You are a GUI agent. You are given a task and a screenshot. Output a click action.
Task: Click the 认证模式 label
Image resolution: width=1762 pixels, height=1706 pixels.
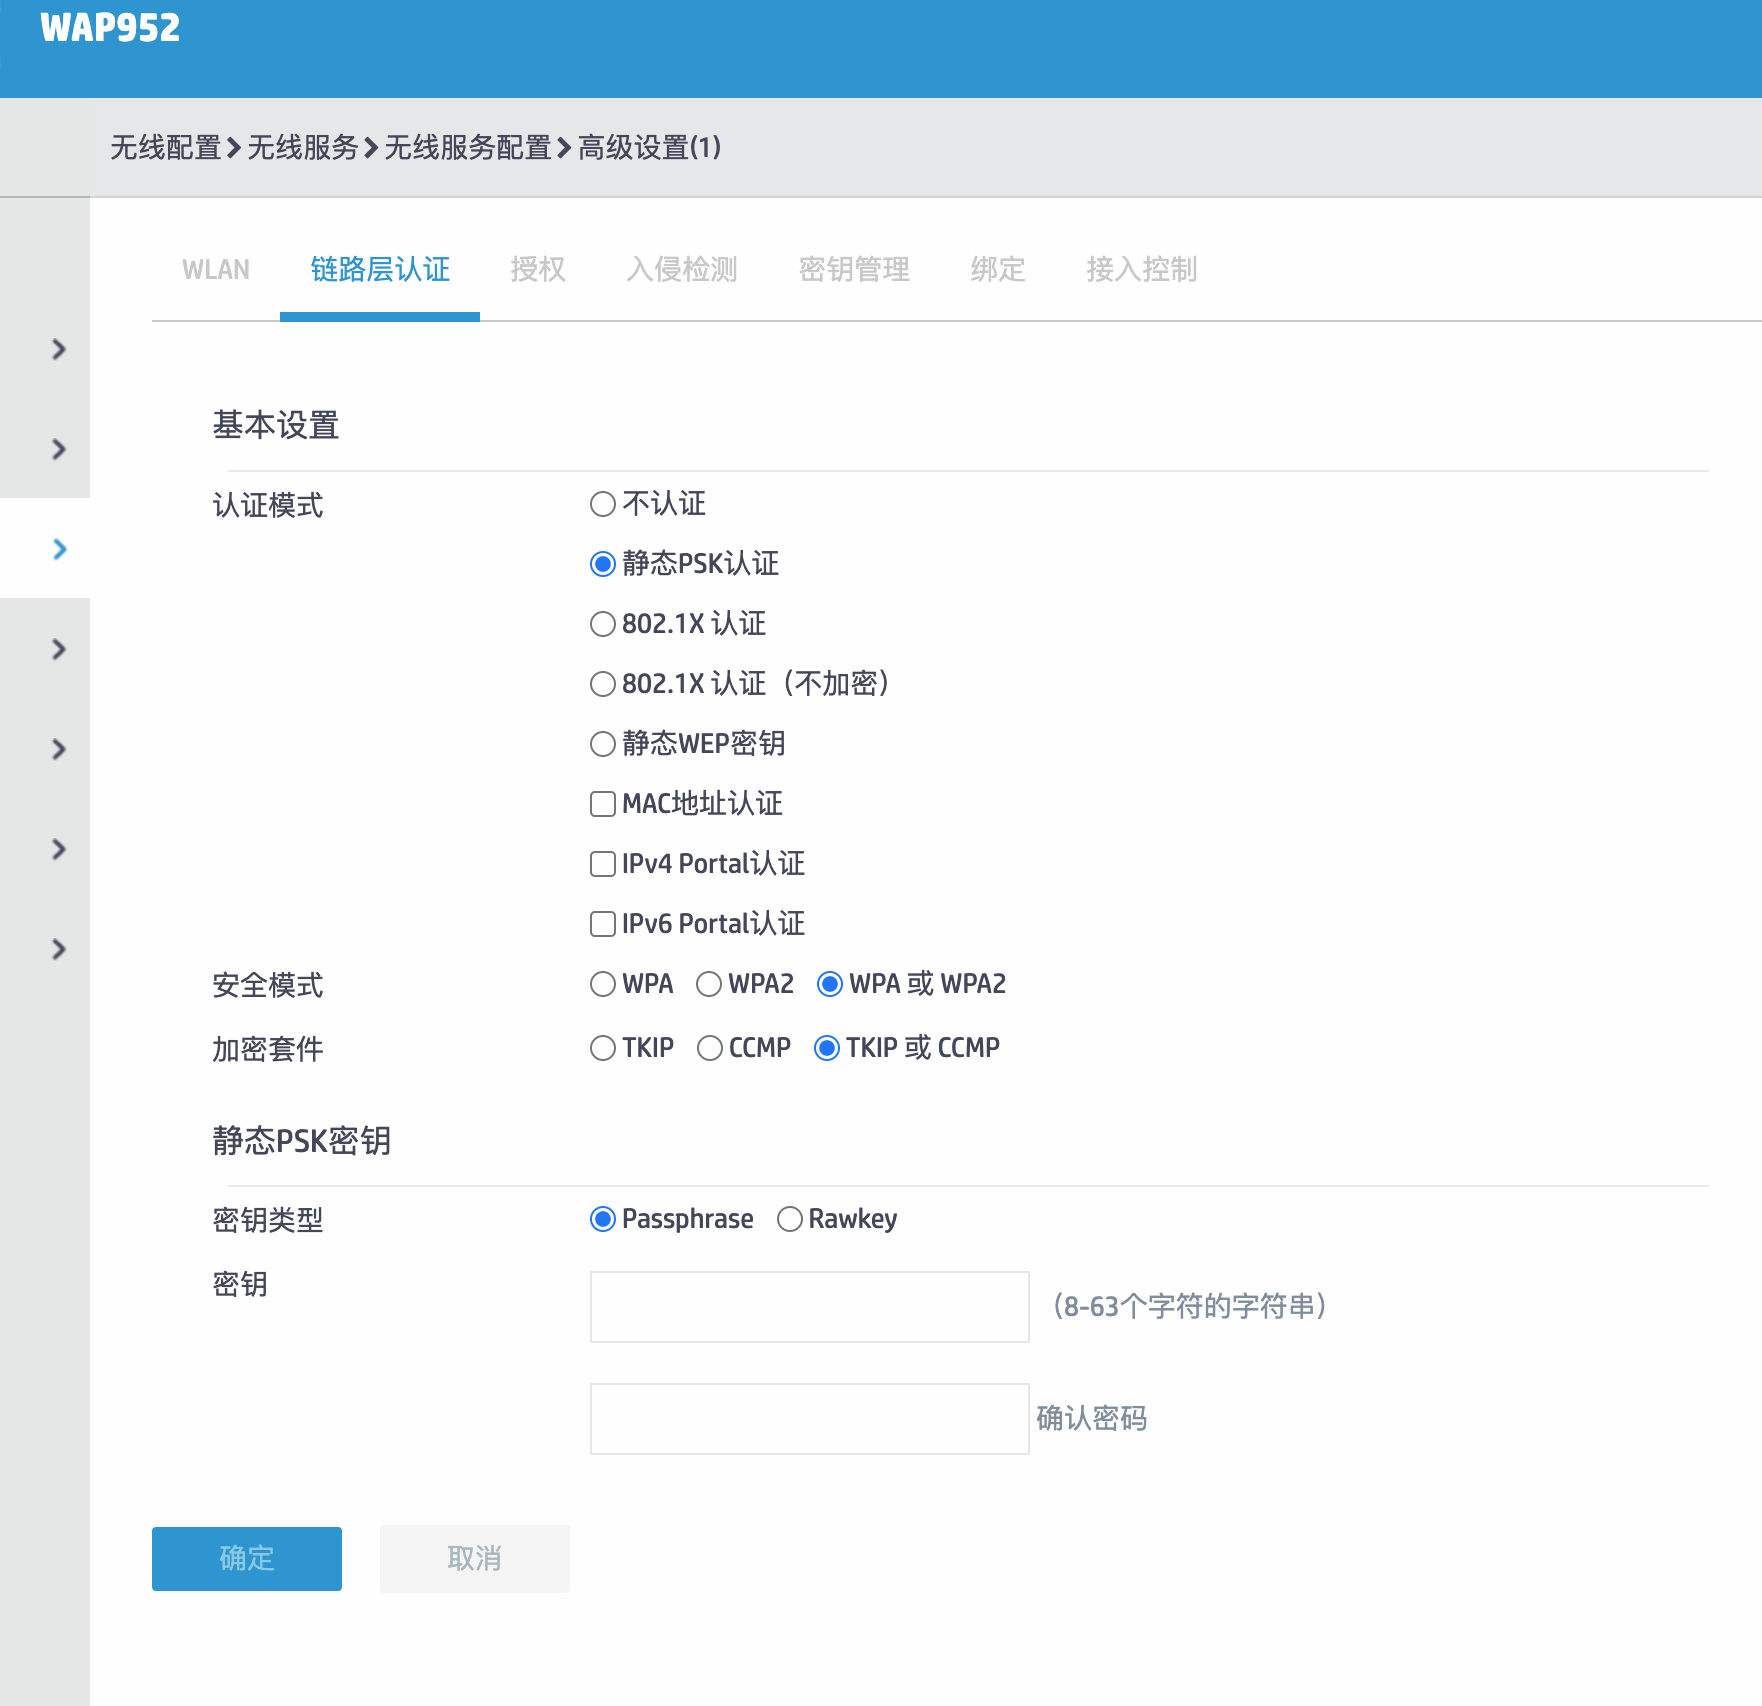pos(268,505)
